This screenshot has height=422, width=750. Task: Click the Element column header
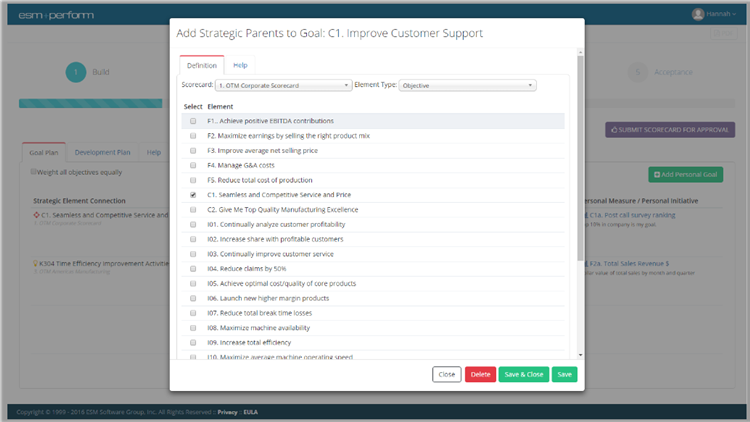click(220, 107)
